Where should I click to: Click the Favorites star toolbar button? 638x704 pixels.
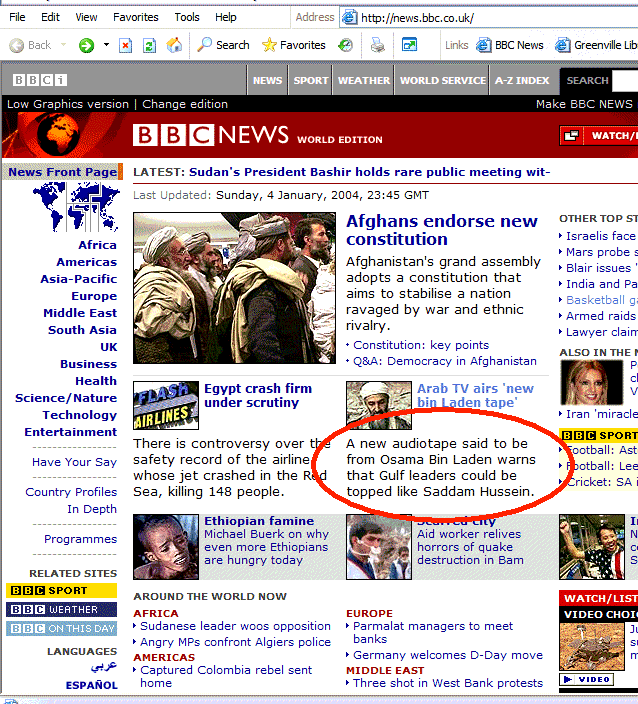pyautogui.click(x=294, y=45)
